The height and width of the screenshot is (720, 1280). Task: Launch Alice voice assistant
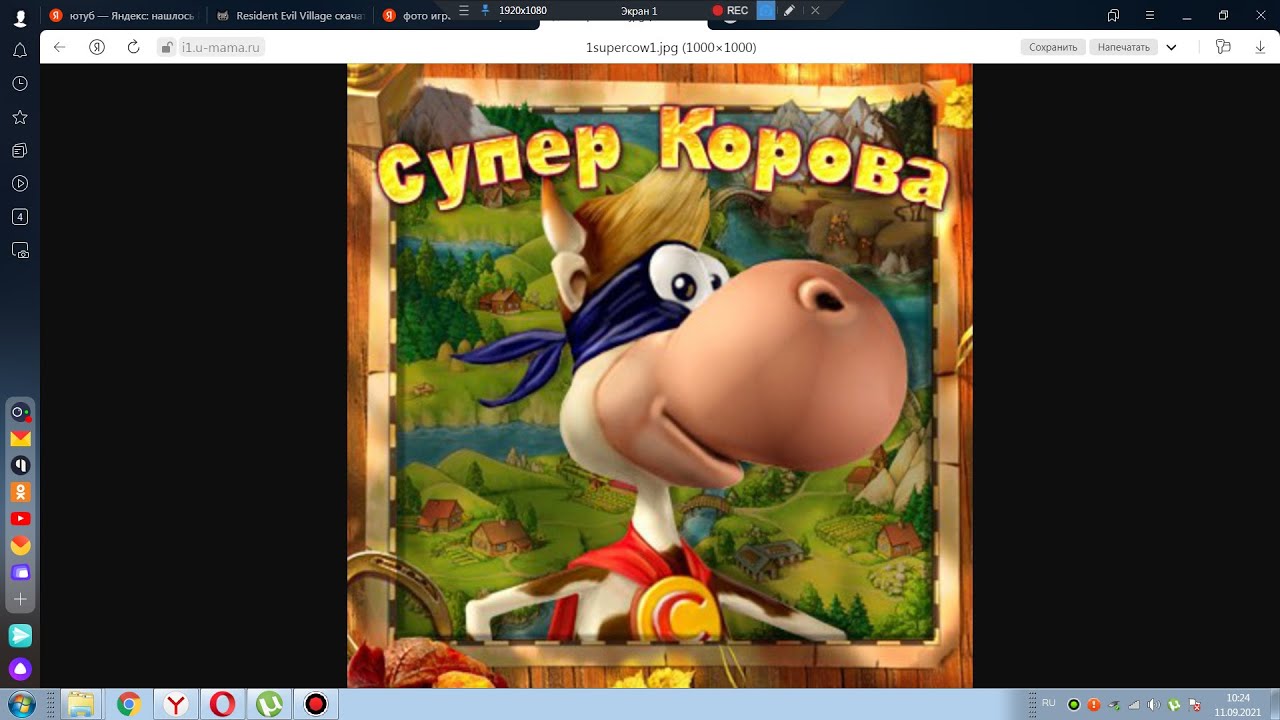pyautogui.click(x=20, y=669)
